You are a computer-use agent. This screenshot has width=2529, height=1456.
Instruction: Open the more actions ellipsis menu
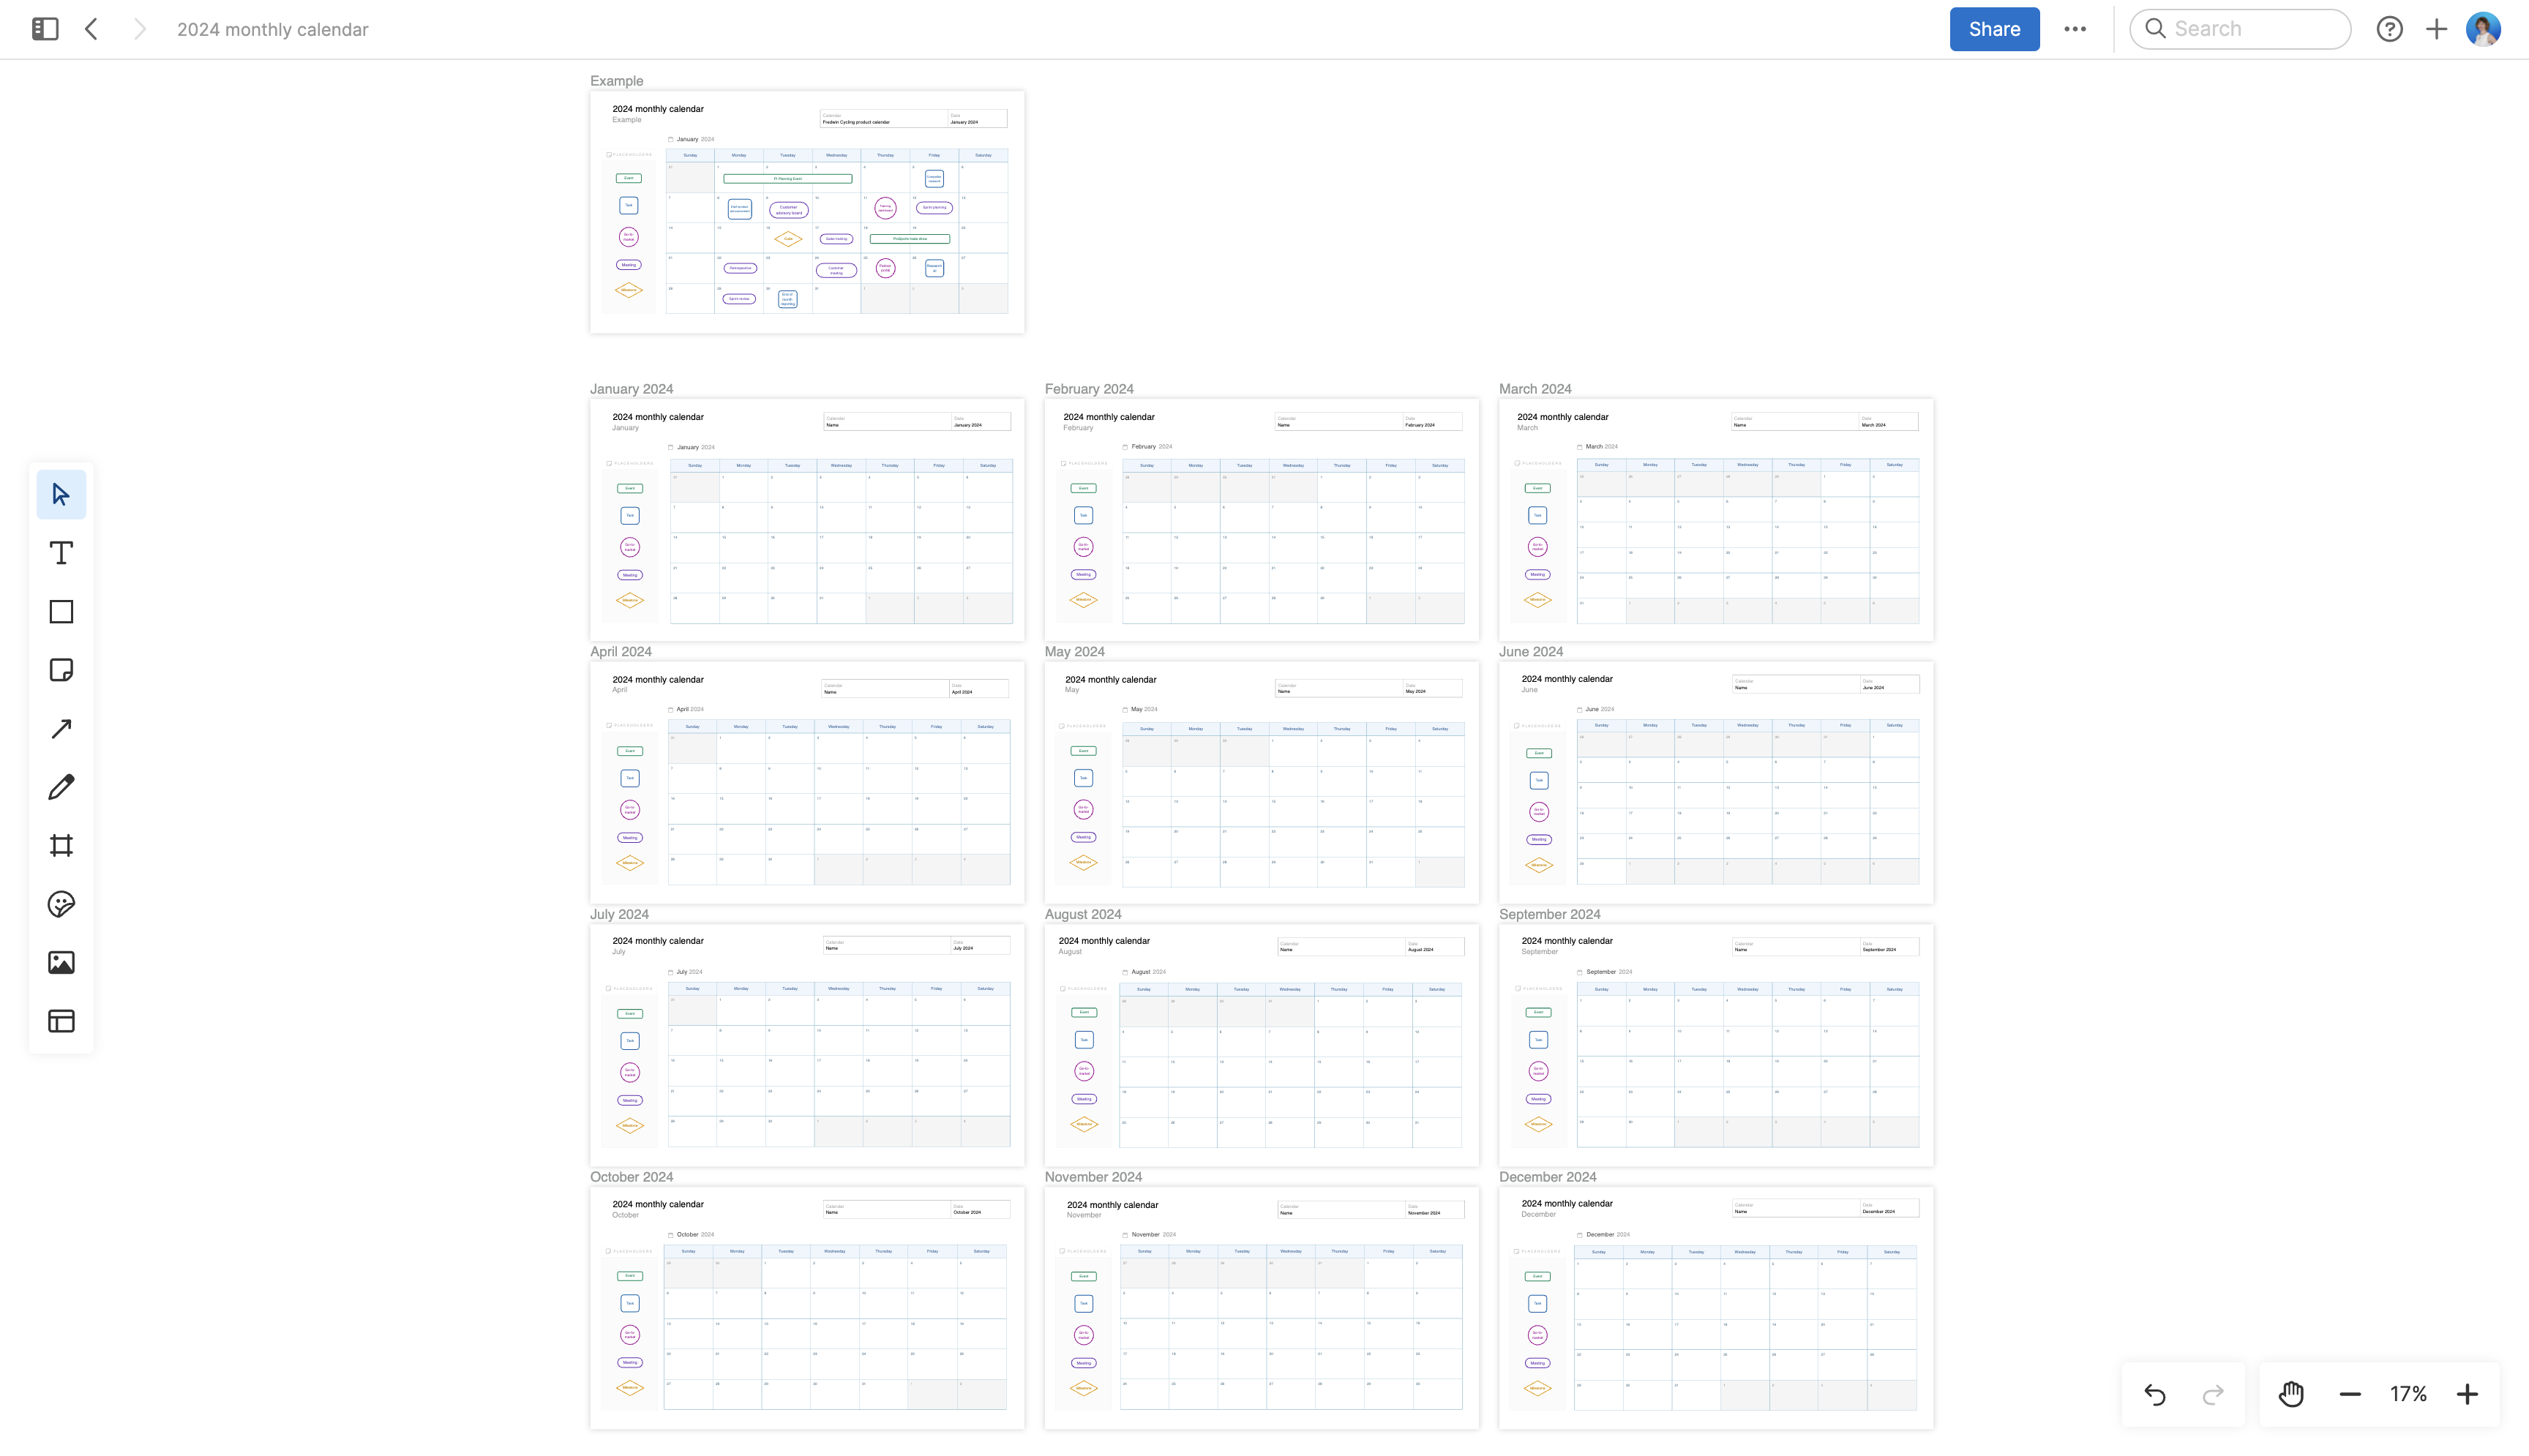[2075, 29]
